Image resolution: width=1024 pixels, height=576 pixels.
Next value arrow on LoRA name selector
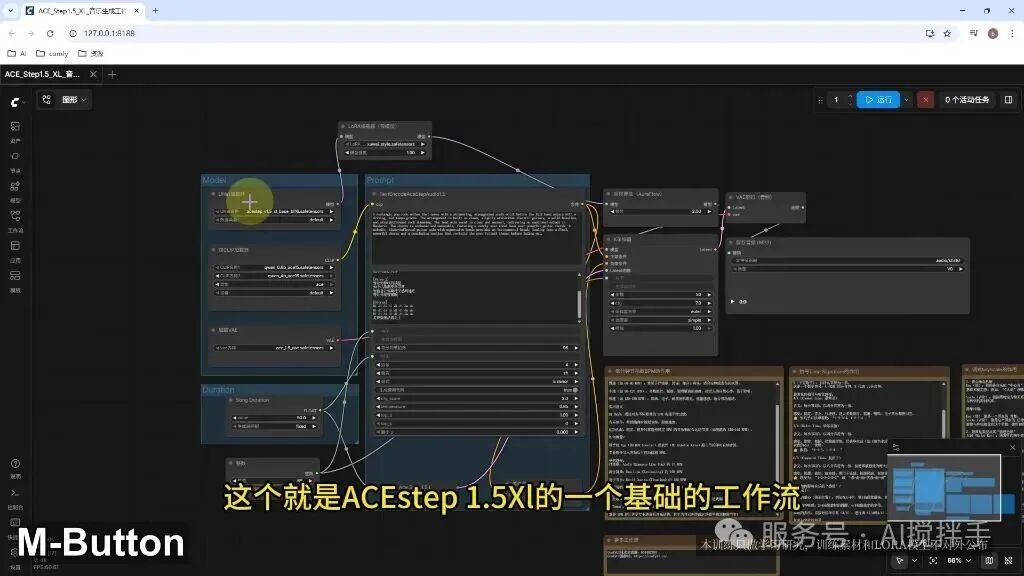(423, 144)
